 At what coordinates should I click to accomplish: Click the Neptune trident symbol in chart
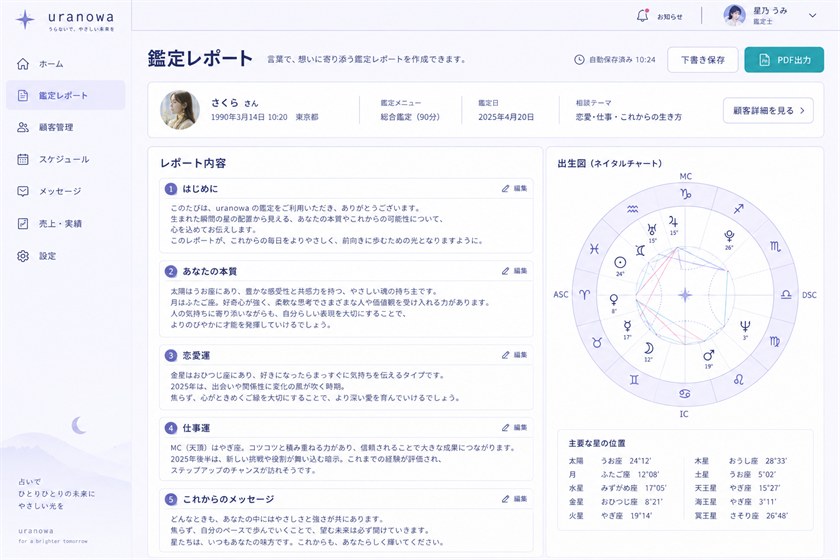pyautogui.click(x=745, y=326)
